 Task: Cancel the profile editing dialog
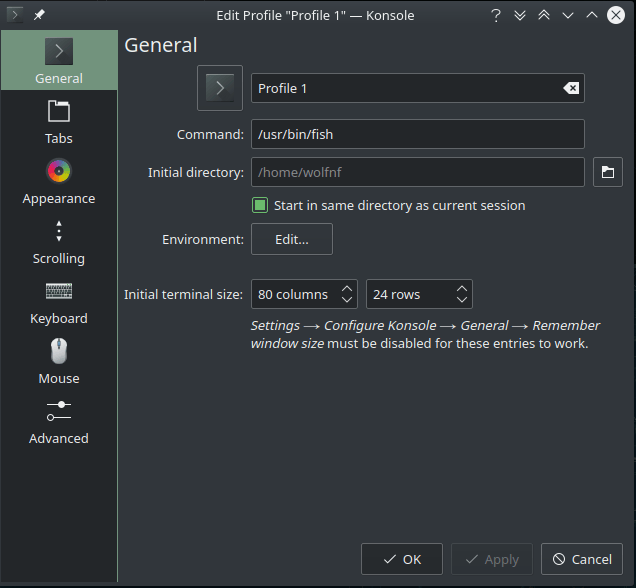pyautogui.click(x=582, y=559)
